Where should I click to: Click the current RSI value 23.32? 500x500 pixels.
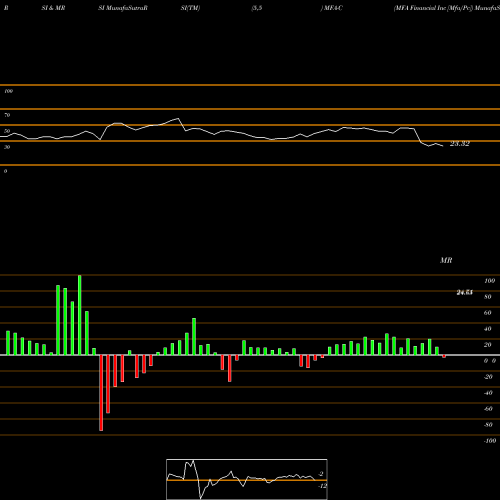pos(460,144)
